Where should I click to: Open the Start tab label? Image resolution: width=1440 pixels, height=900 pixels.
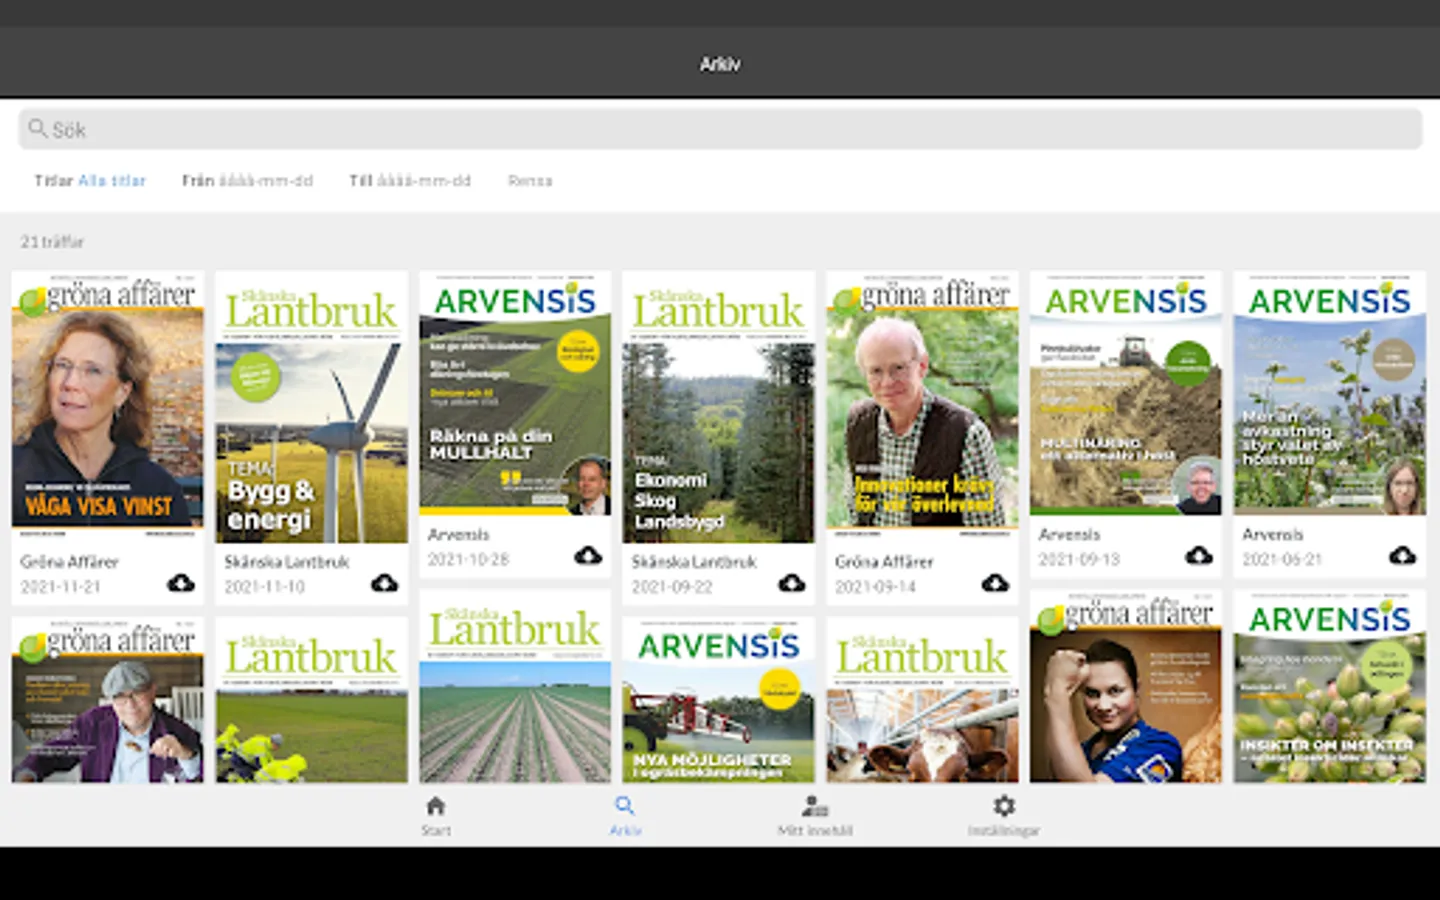[x=436, y=830]
